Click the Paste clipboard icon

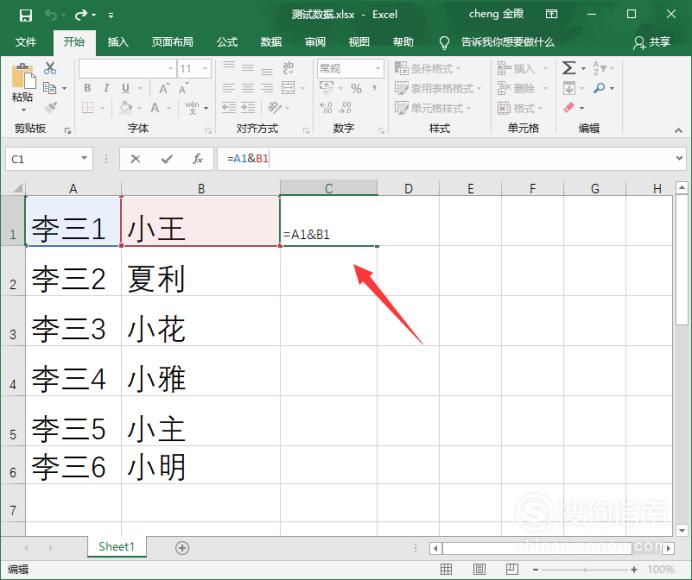(x=23, y=76)
